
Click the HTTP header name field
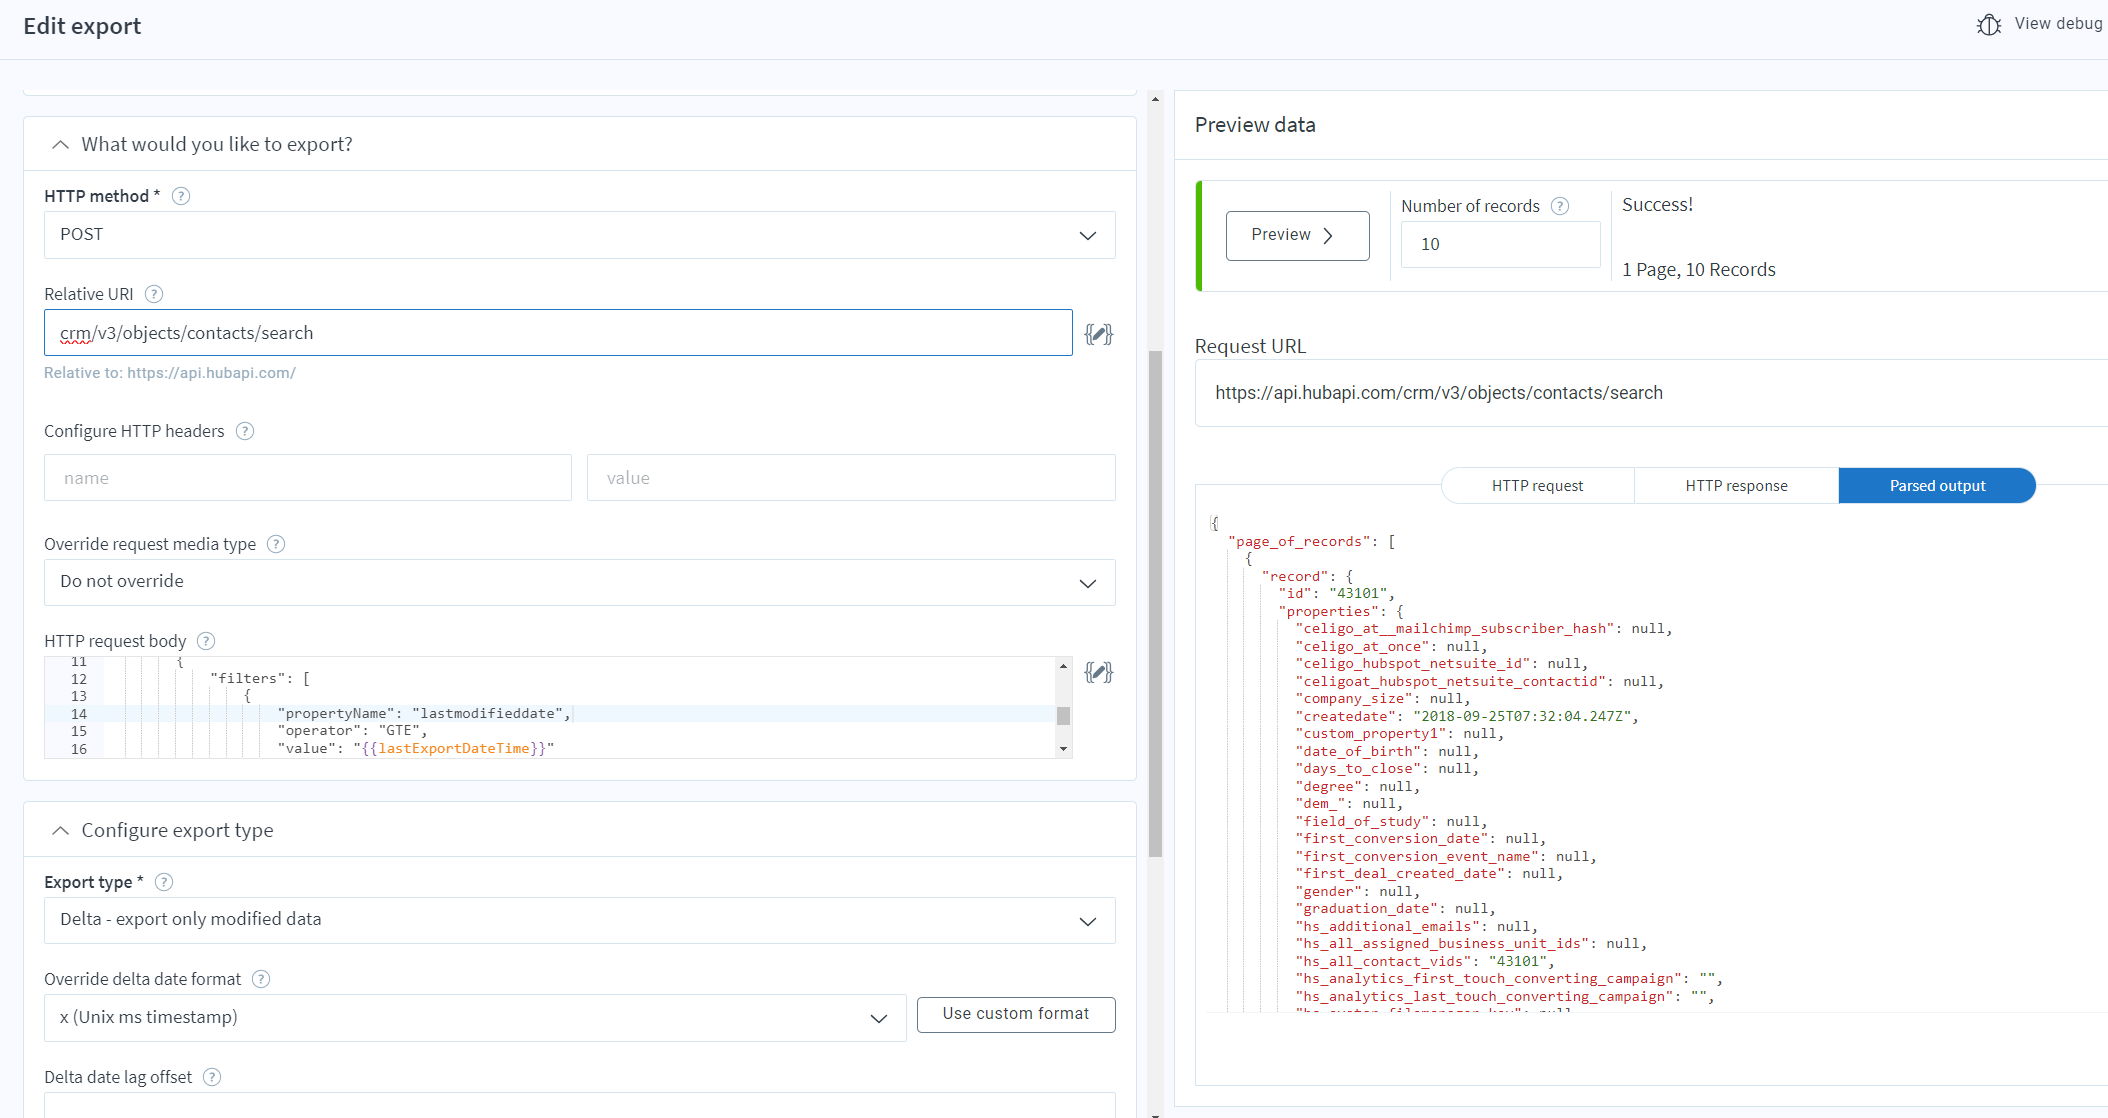[308, 478]
